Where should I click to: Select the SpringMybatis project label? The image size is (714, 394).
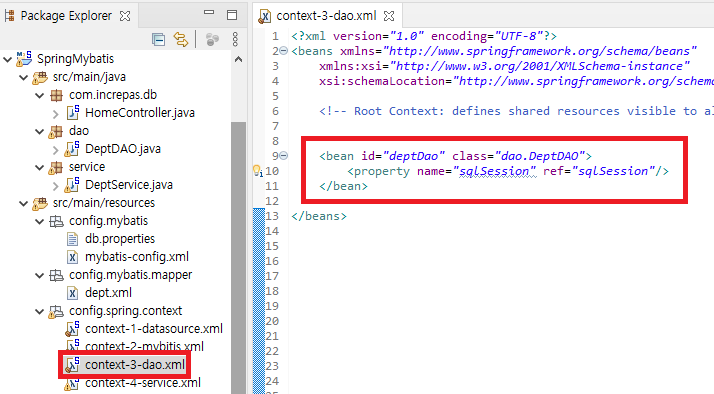[x=76, y=59]
